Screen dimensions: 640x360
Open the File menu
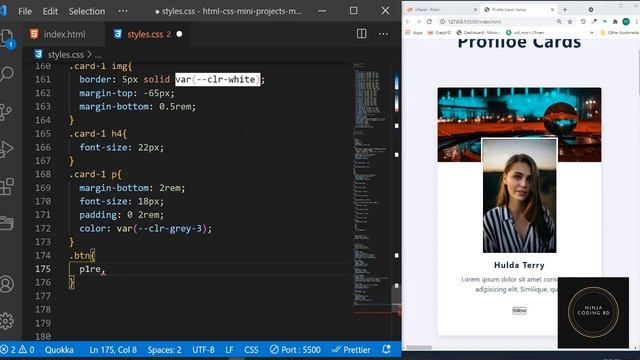(x=25, y=11)
